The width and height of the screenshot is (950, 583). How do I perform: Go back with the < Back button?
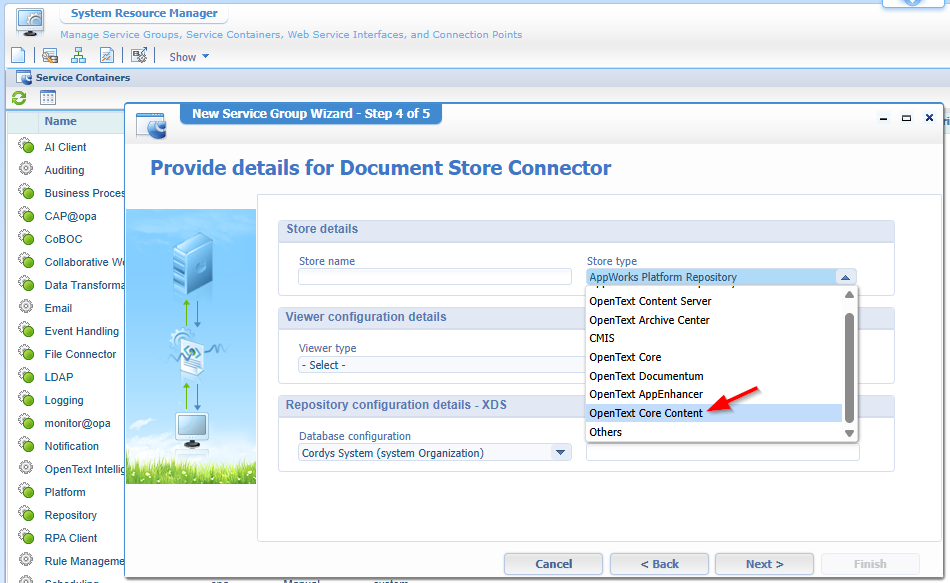pos(659,564)
